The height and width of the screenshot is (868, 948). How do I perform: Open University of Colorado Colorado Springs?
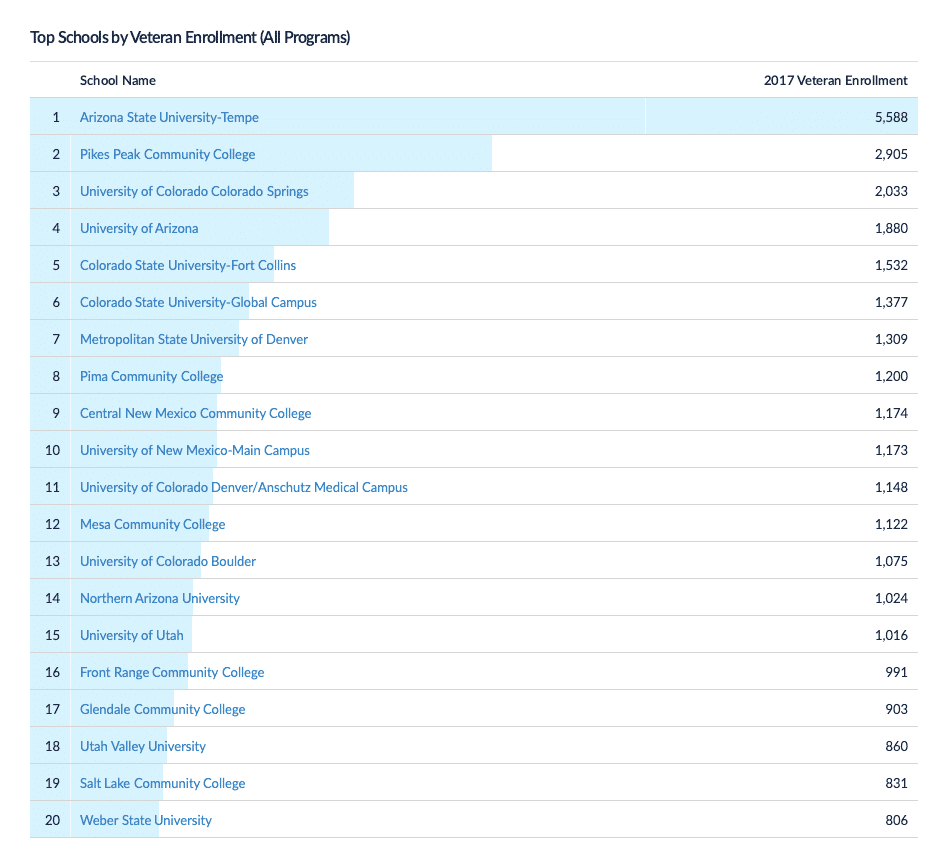(x=194, y=191)
